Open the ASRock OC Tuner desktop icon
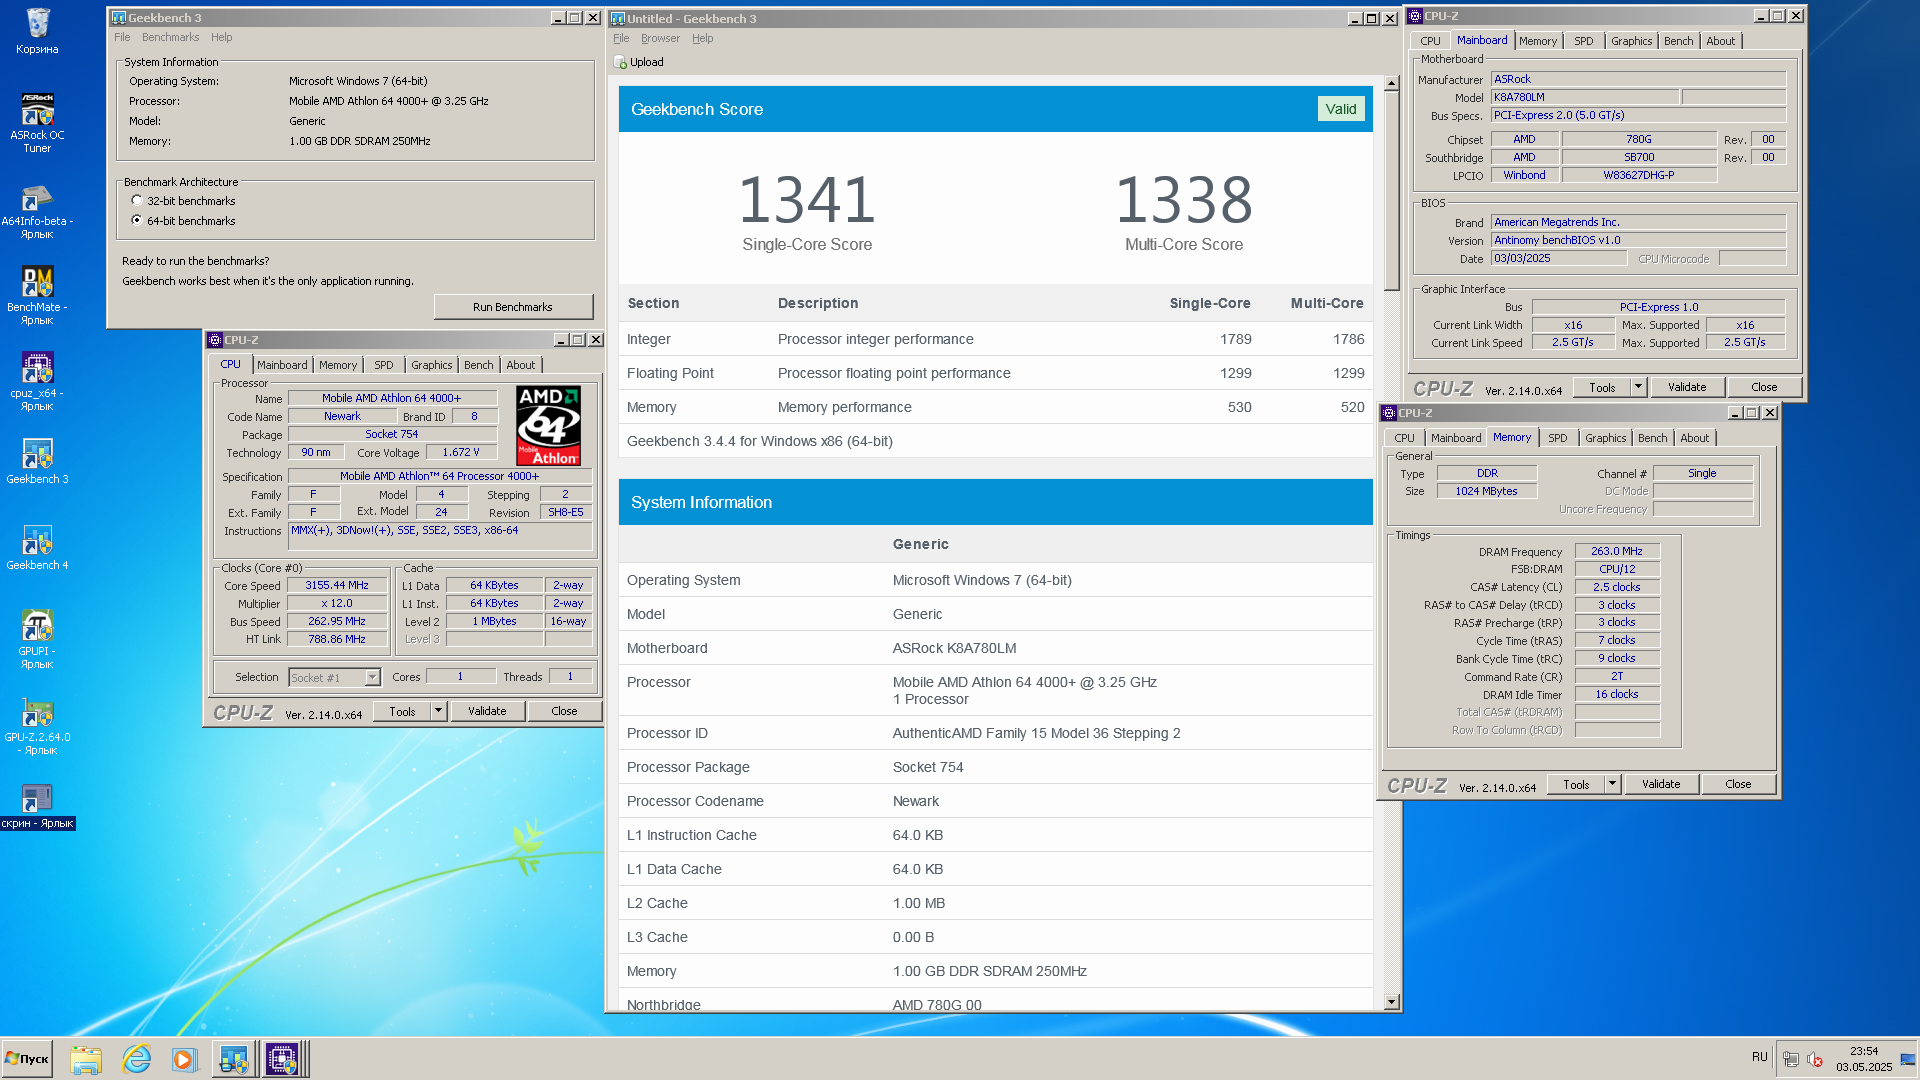The height and width of the screenshot is (1080, 1920). 37,122
